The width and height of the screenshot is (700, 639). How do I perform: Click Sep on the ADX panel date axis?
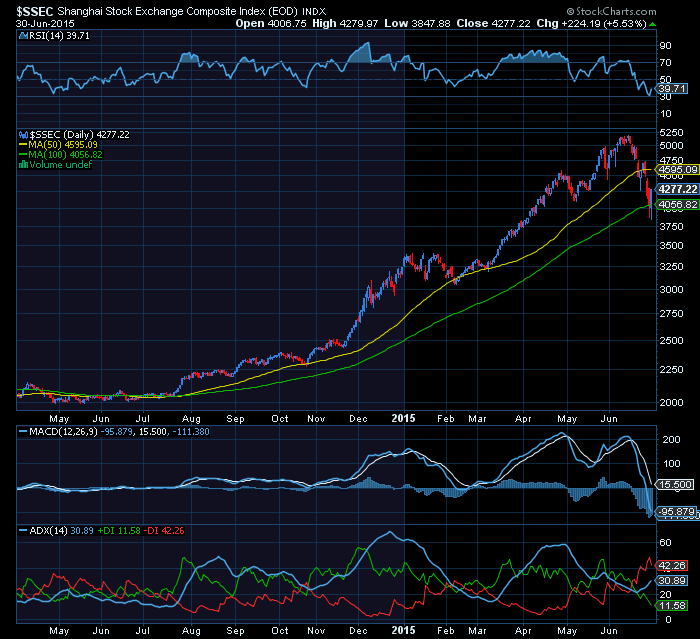[x=235, y=631]
